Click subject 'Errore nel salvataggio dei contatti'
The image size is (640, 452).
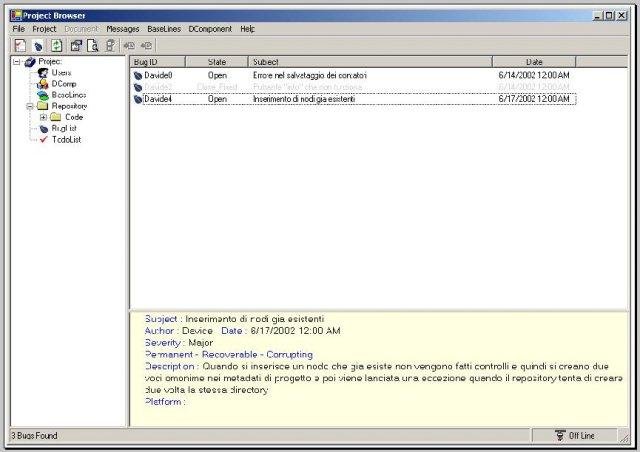point(309,76)
